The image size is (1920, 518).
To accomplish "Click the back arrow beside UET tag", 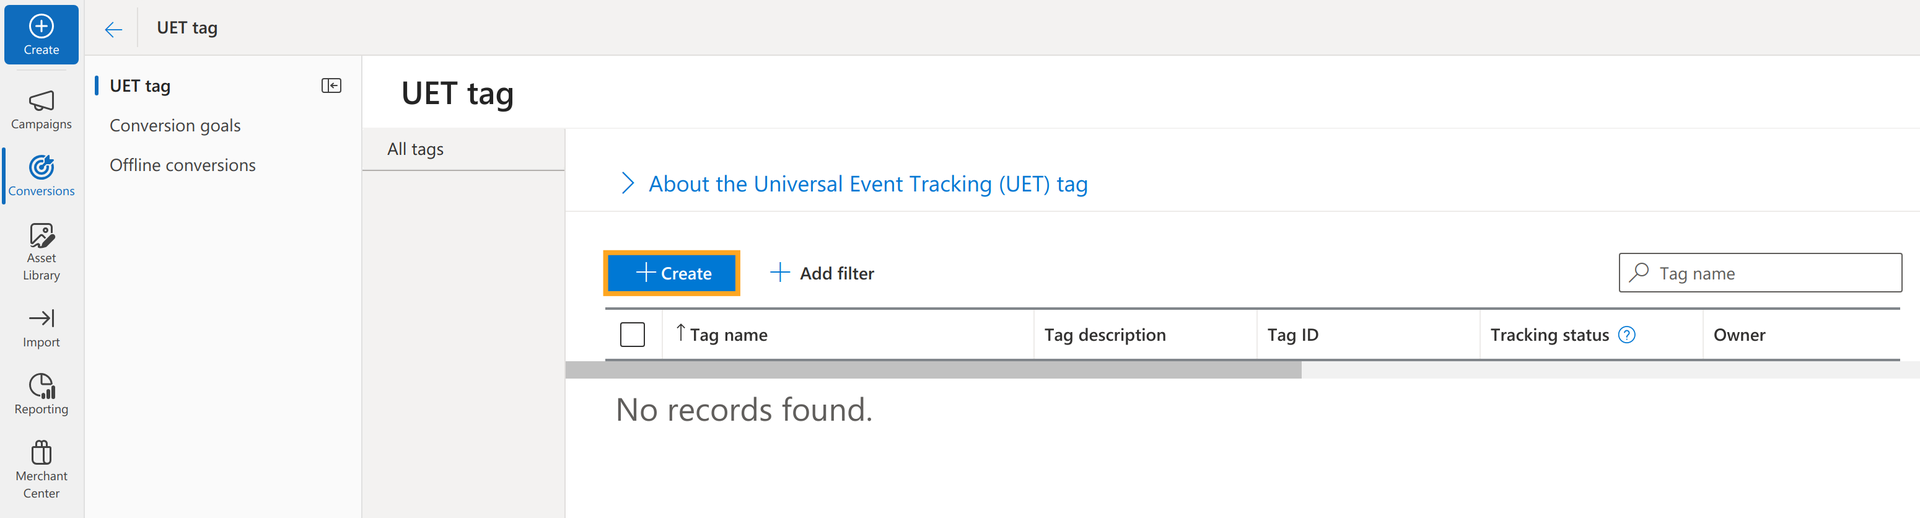I will (113, 29).
